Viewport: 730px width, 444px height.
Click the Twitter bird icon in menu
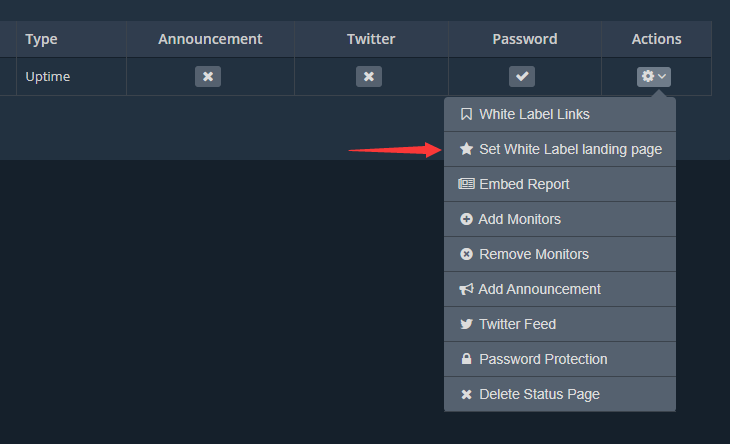point(466,324)
